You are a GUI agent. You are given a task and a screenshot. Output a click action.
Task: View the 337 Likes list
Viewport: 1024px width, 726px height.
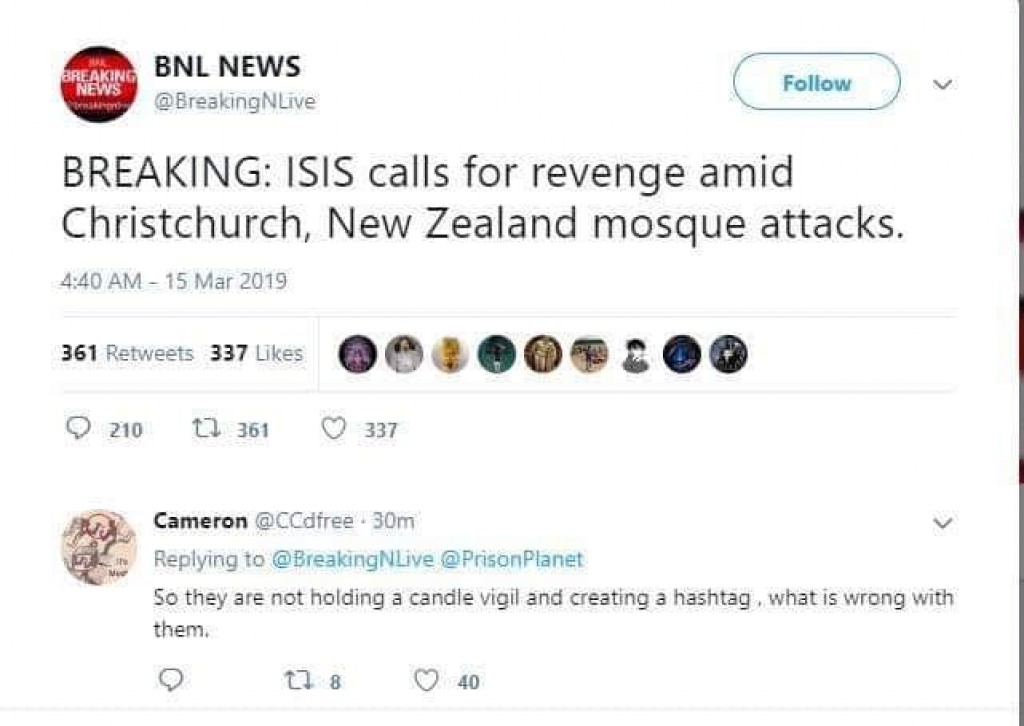pos(256,353)
